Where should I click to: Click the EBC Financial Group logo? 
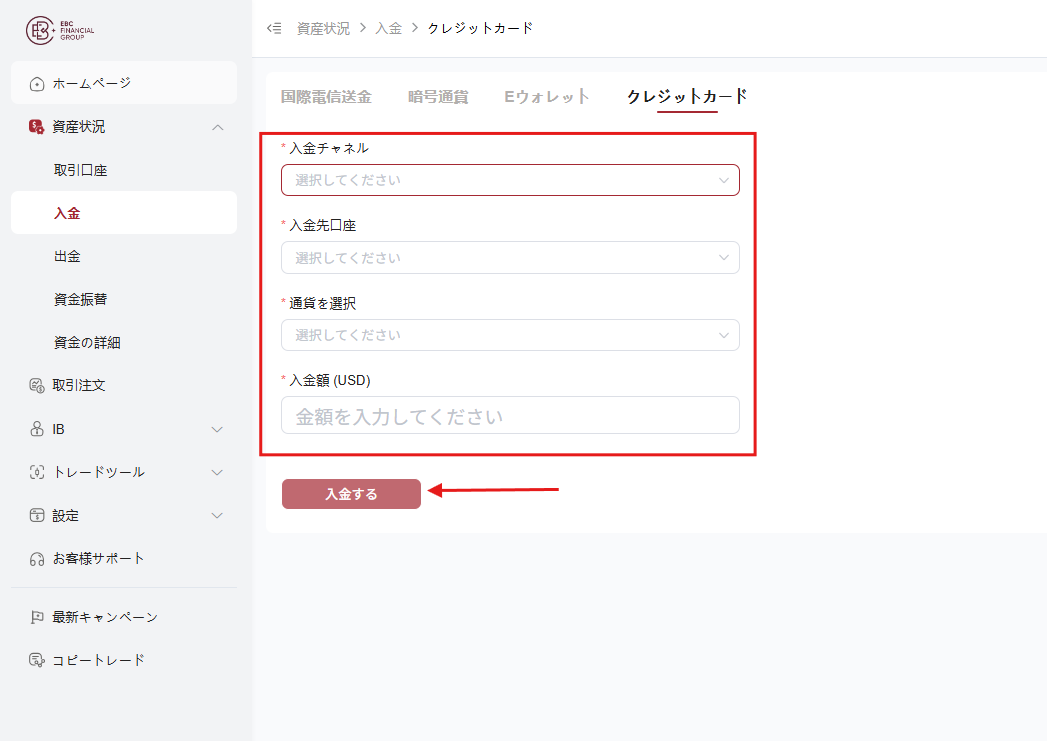[x=60, y=30]
